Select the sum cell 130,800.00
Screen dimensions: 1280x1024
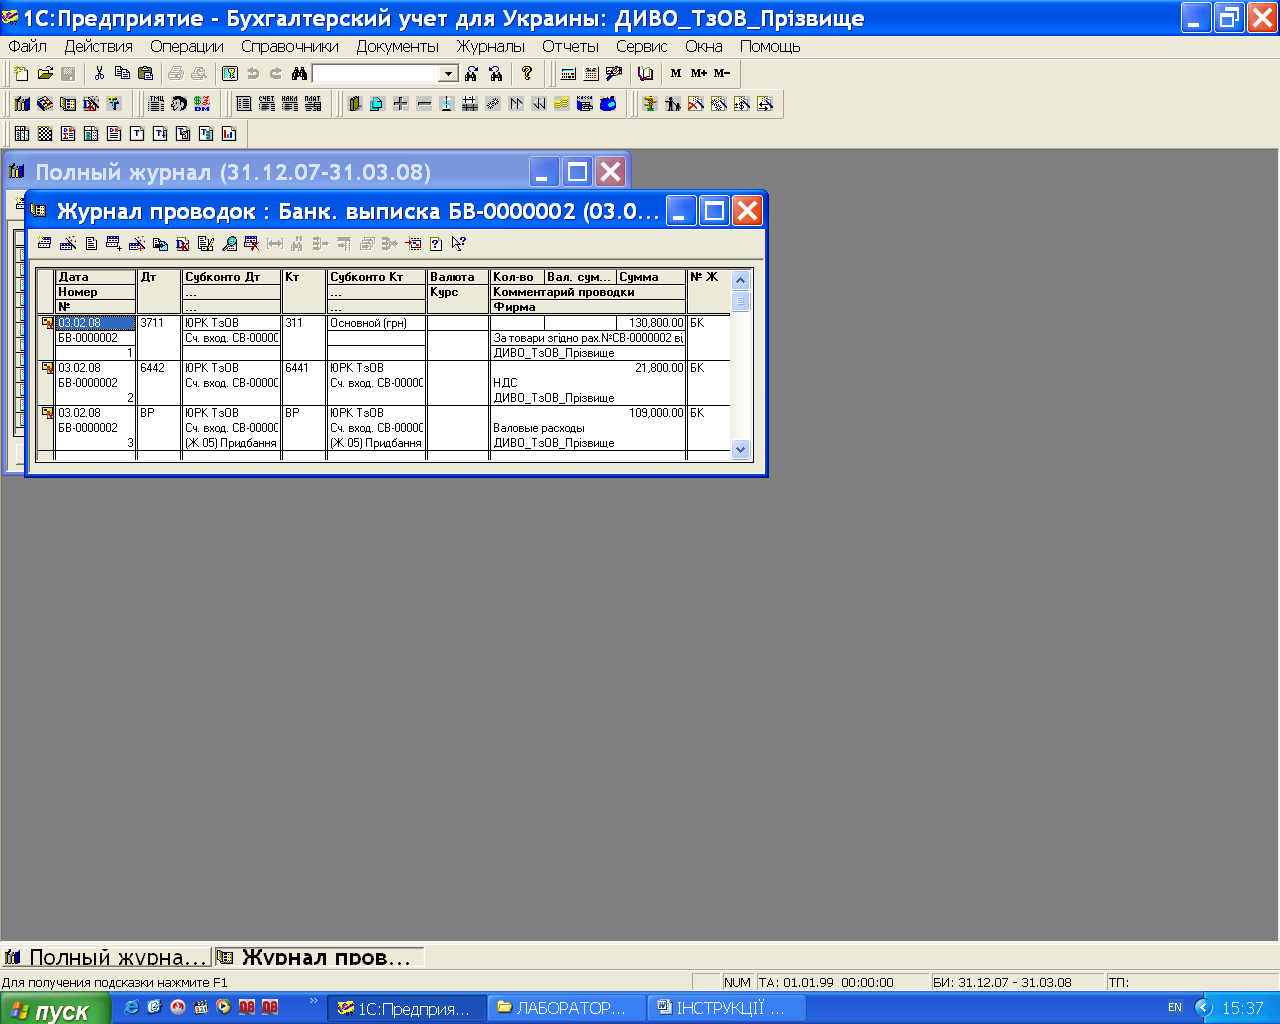point(651,323)
